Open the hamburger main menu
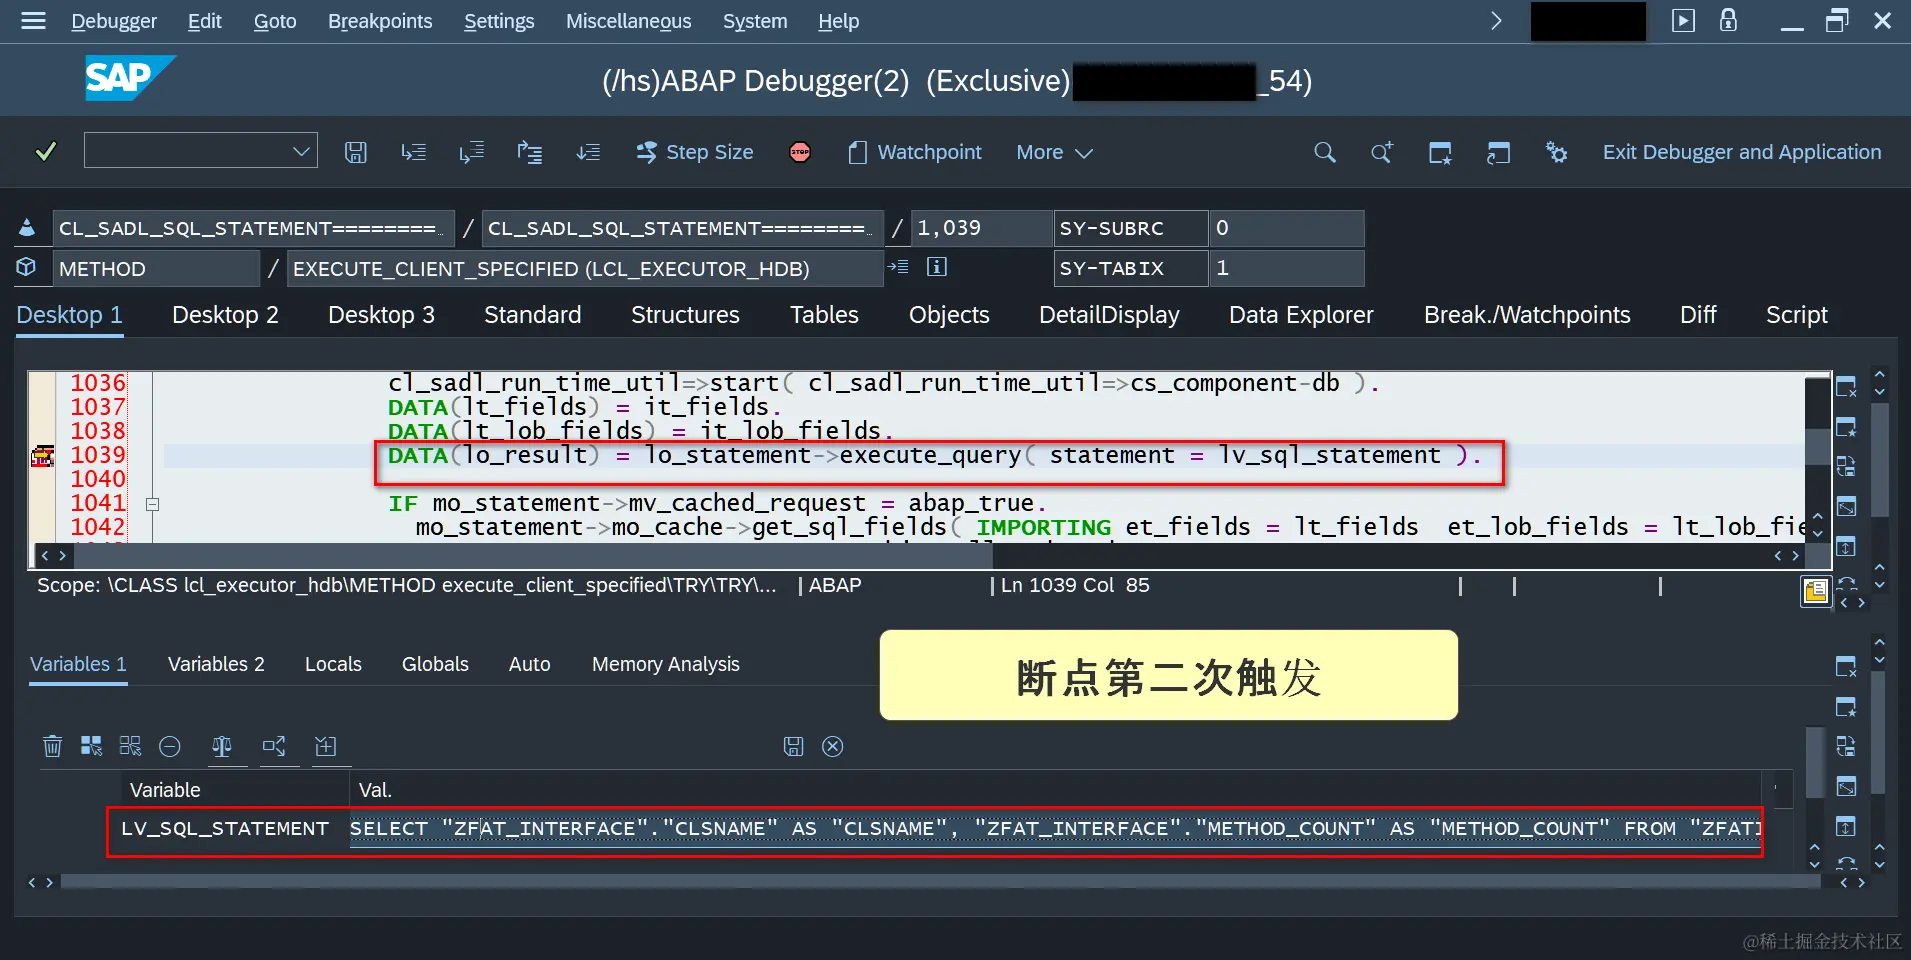The width and height of the screenshot is (1911, 960). coord(33,21)
